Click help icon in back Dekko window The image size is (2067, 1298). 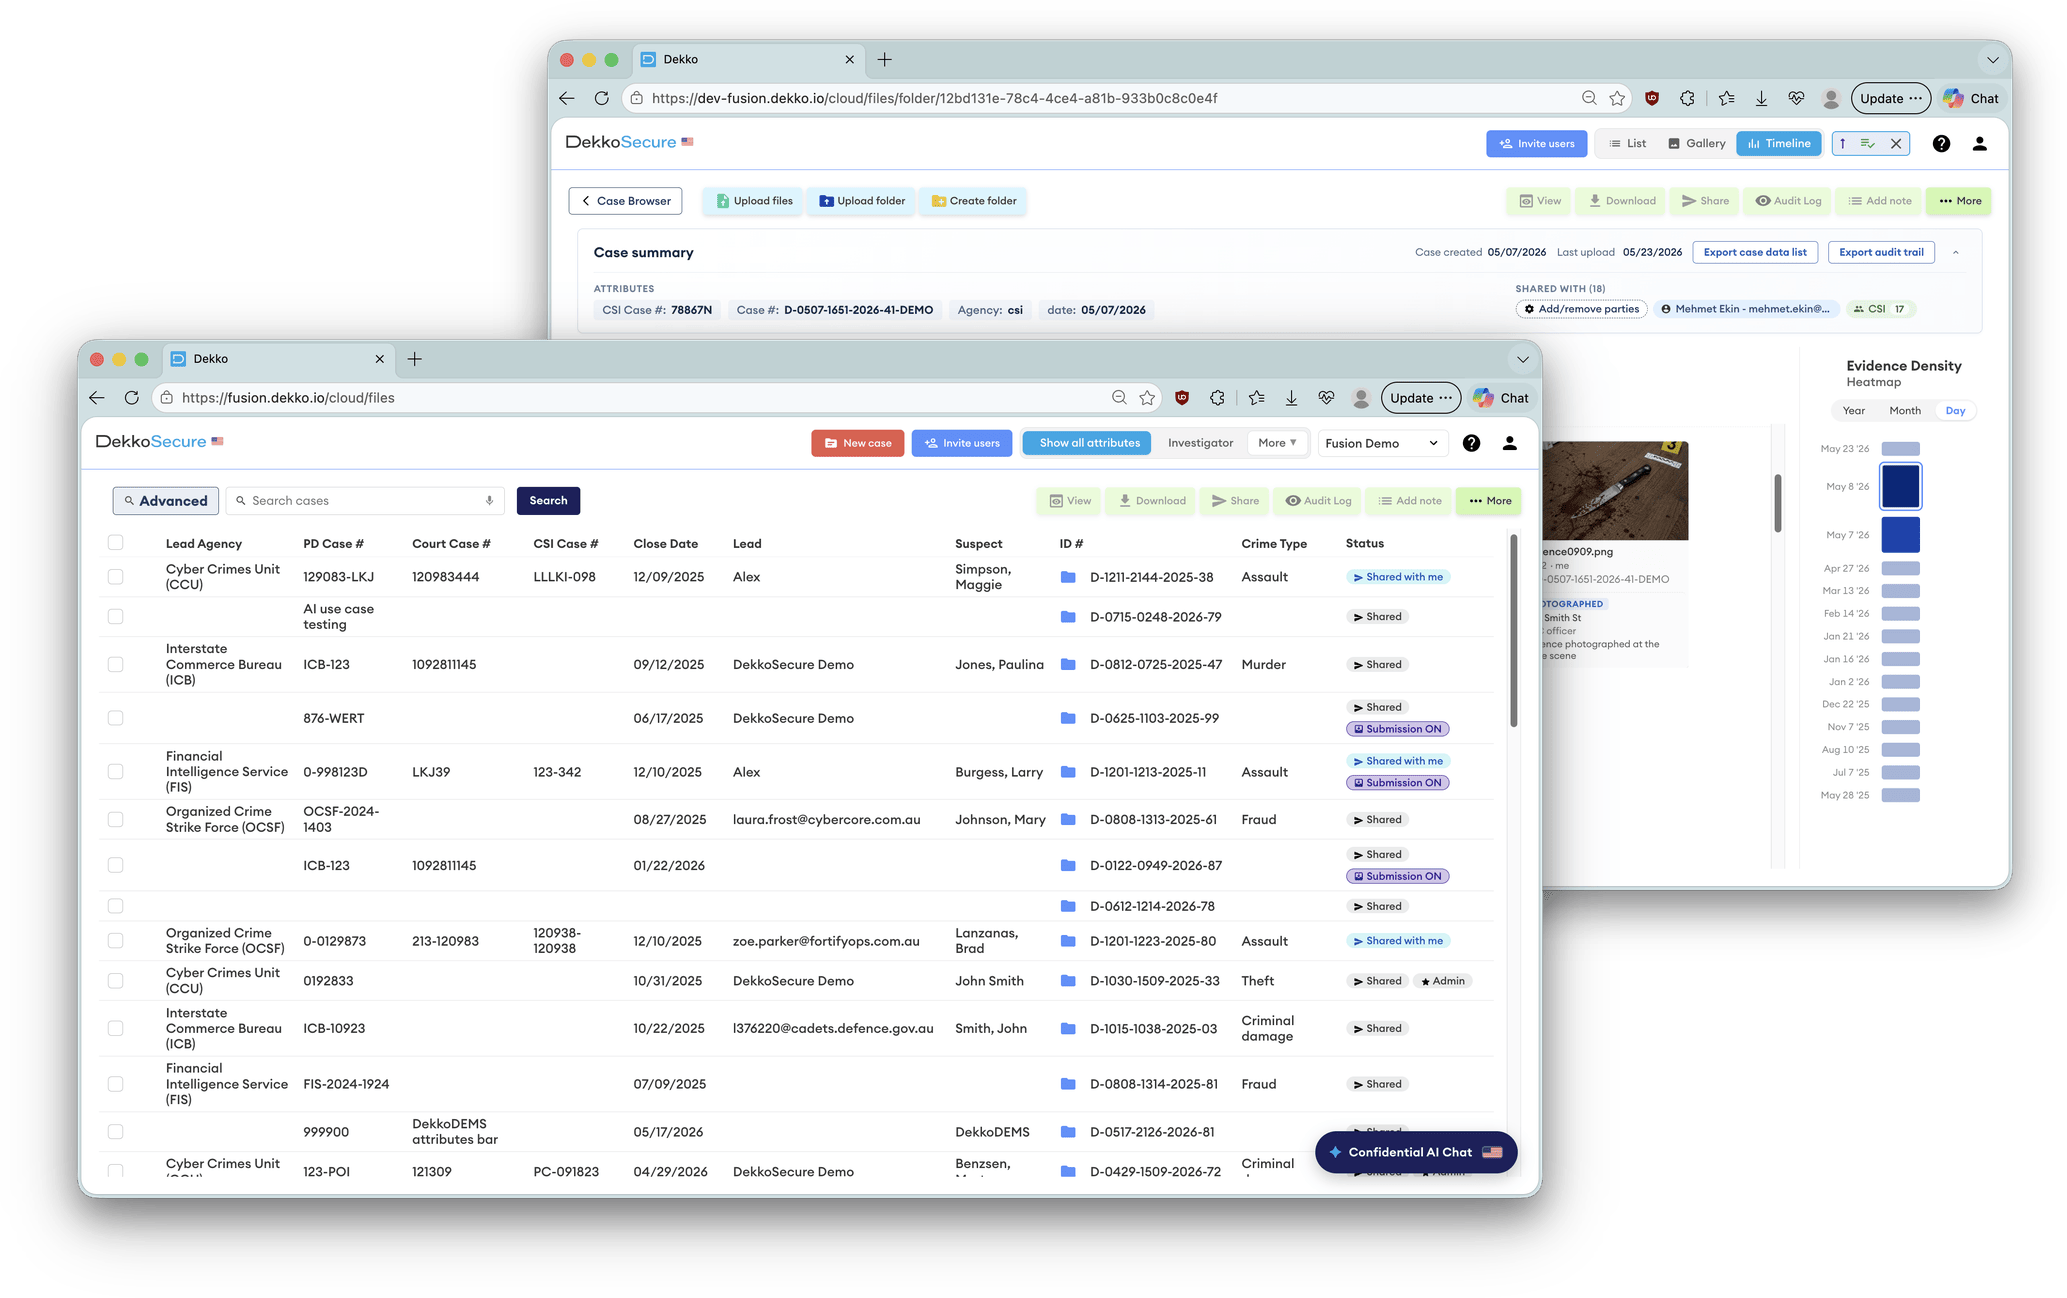(1941, 144)
